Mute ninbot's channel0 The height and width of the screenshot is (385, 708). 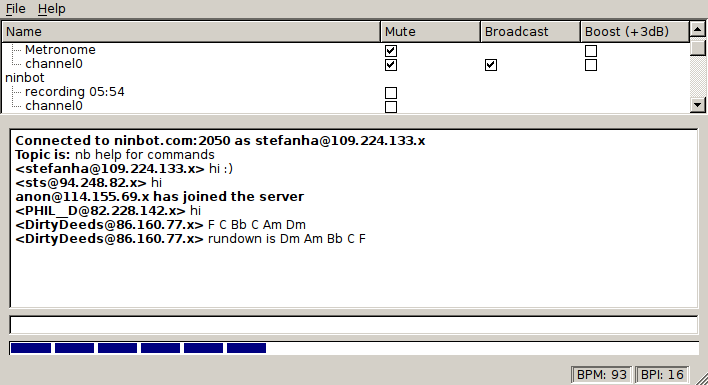pos(391,107)
